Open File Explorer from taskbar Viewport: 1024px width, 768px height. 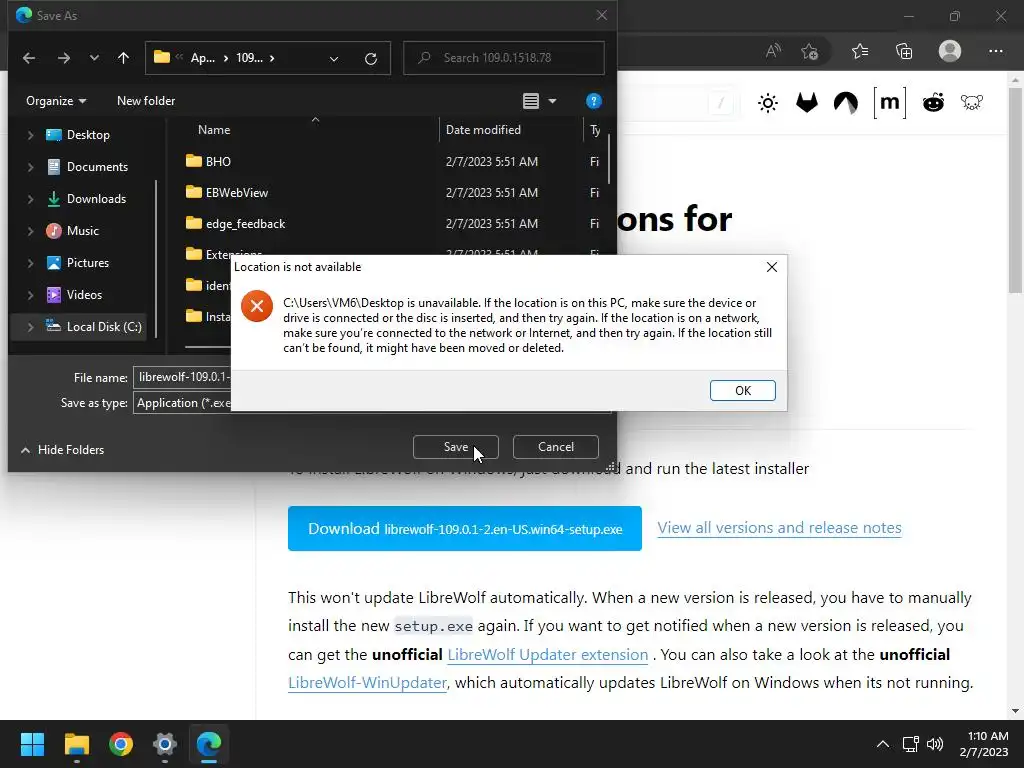point(76,744)
